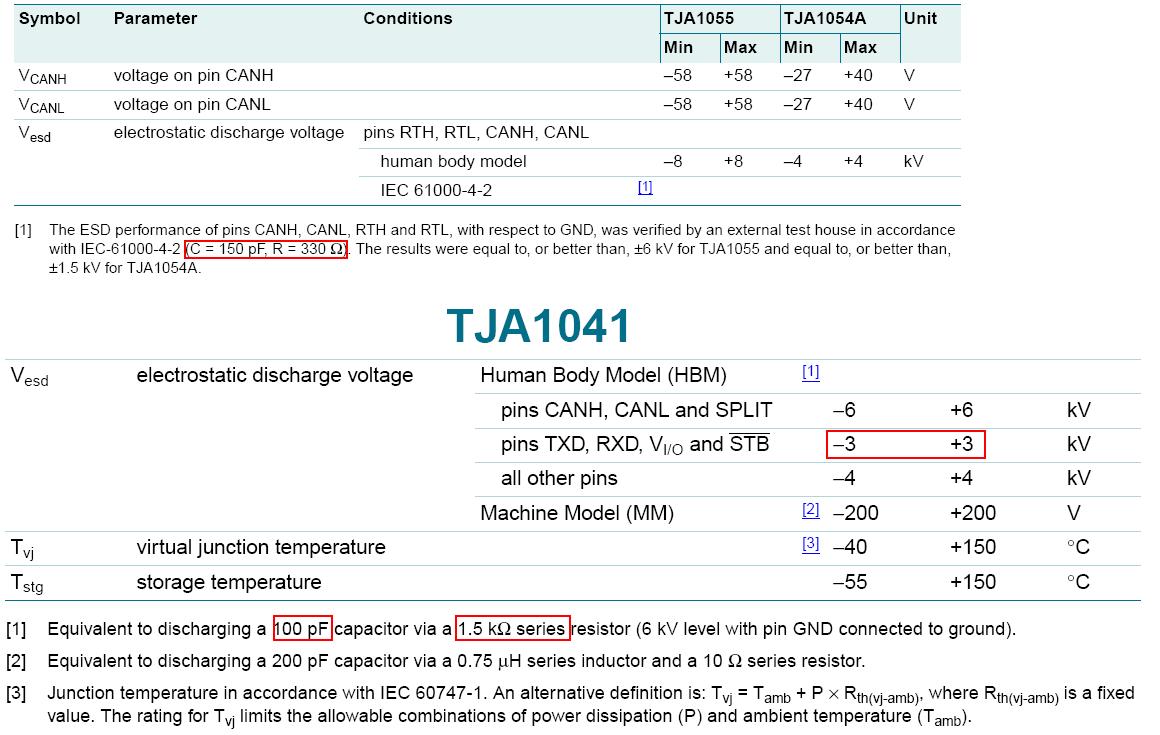1160x735 pixels.
Task: Open footnote [1] link beside IEC 61000-4-2
Action: (645, 187)
